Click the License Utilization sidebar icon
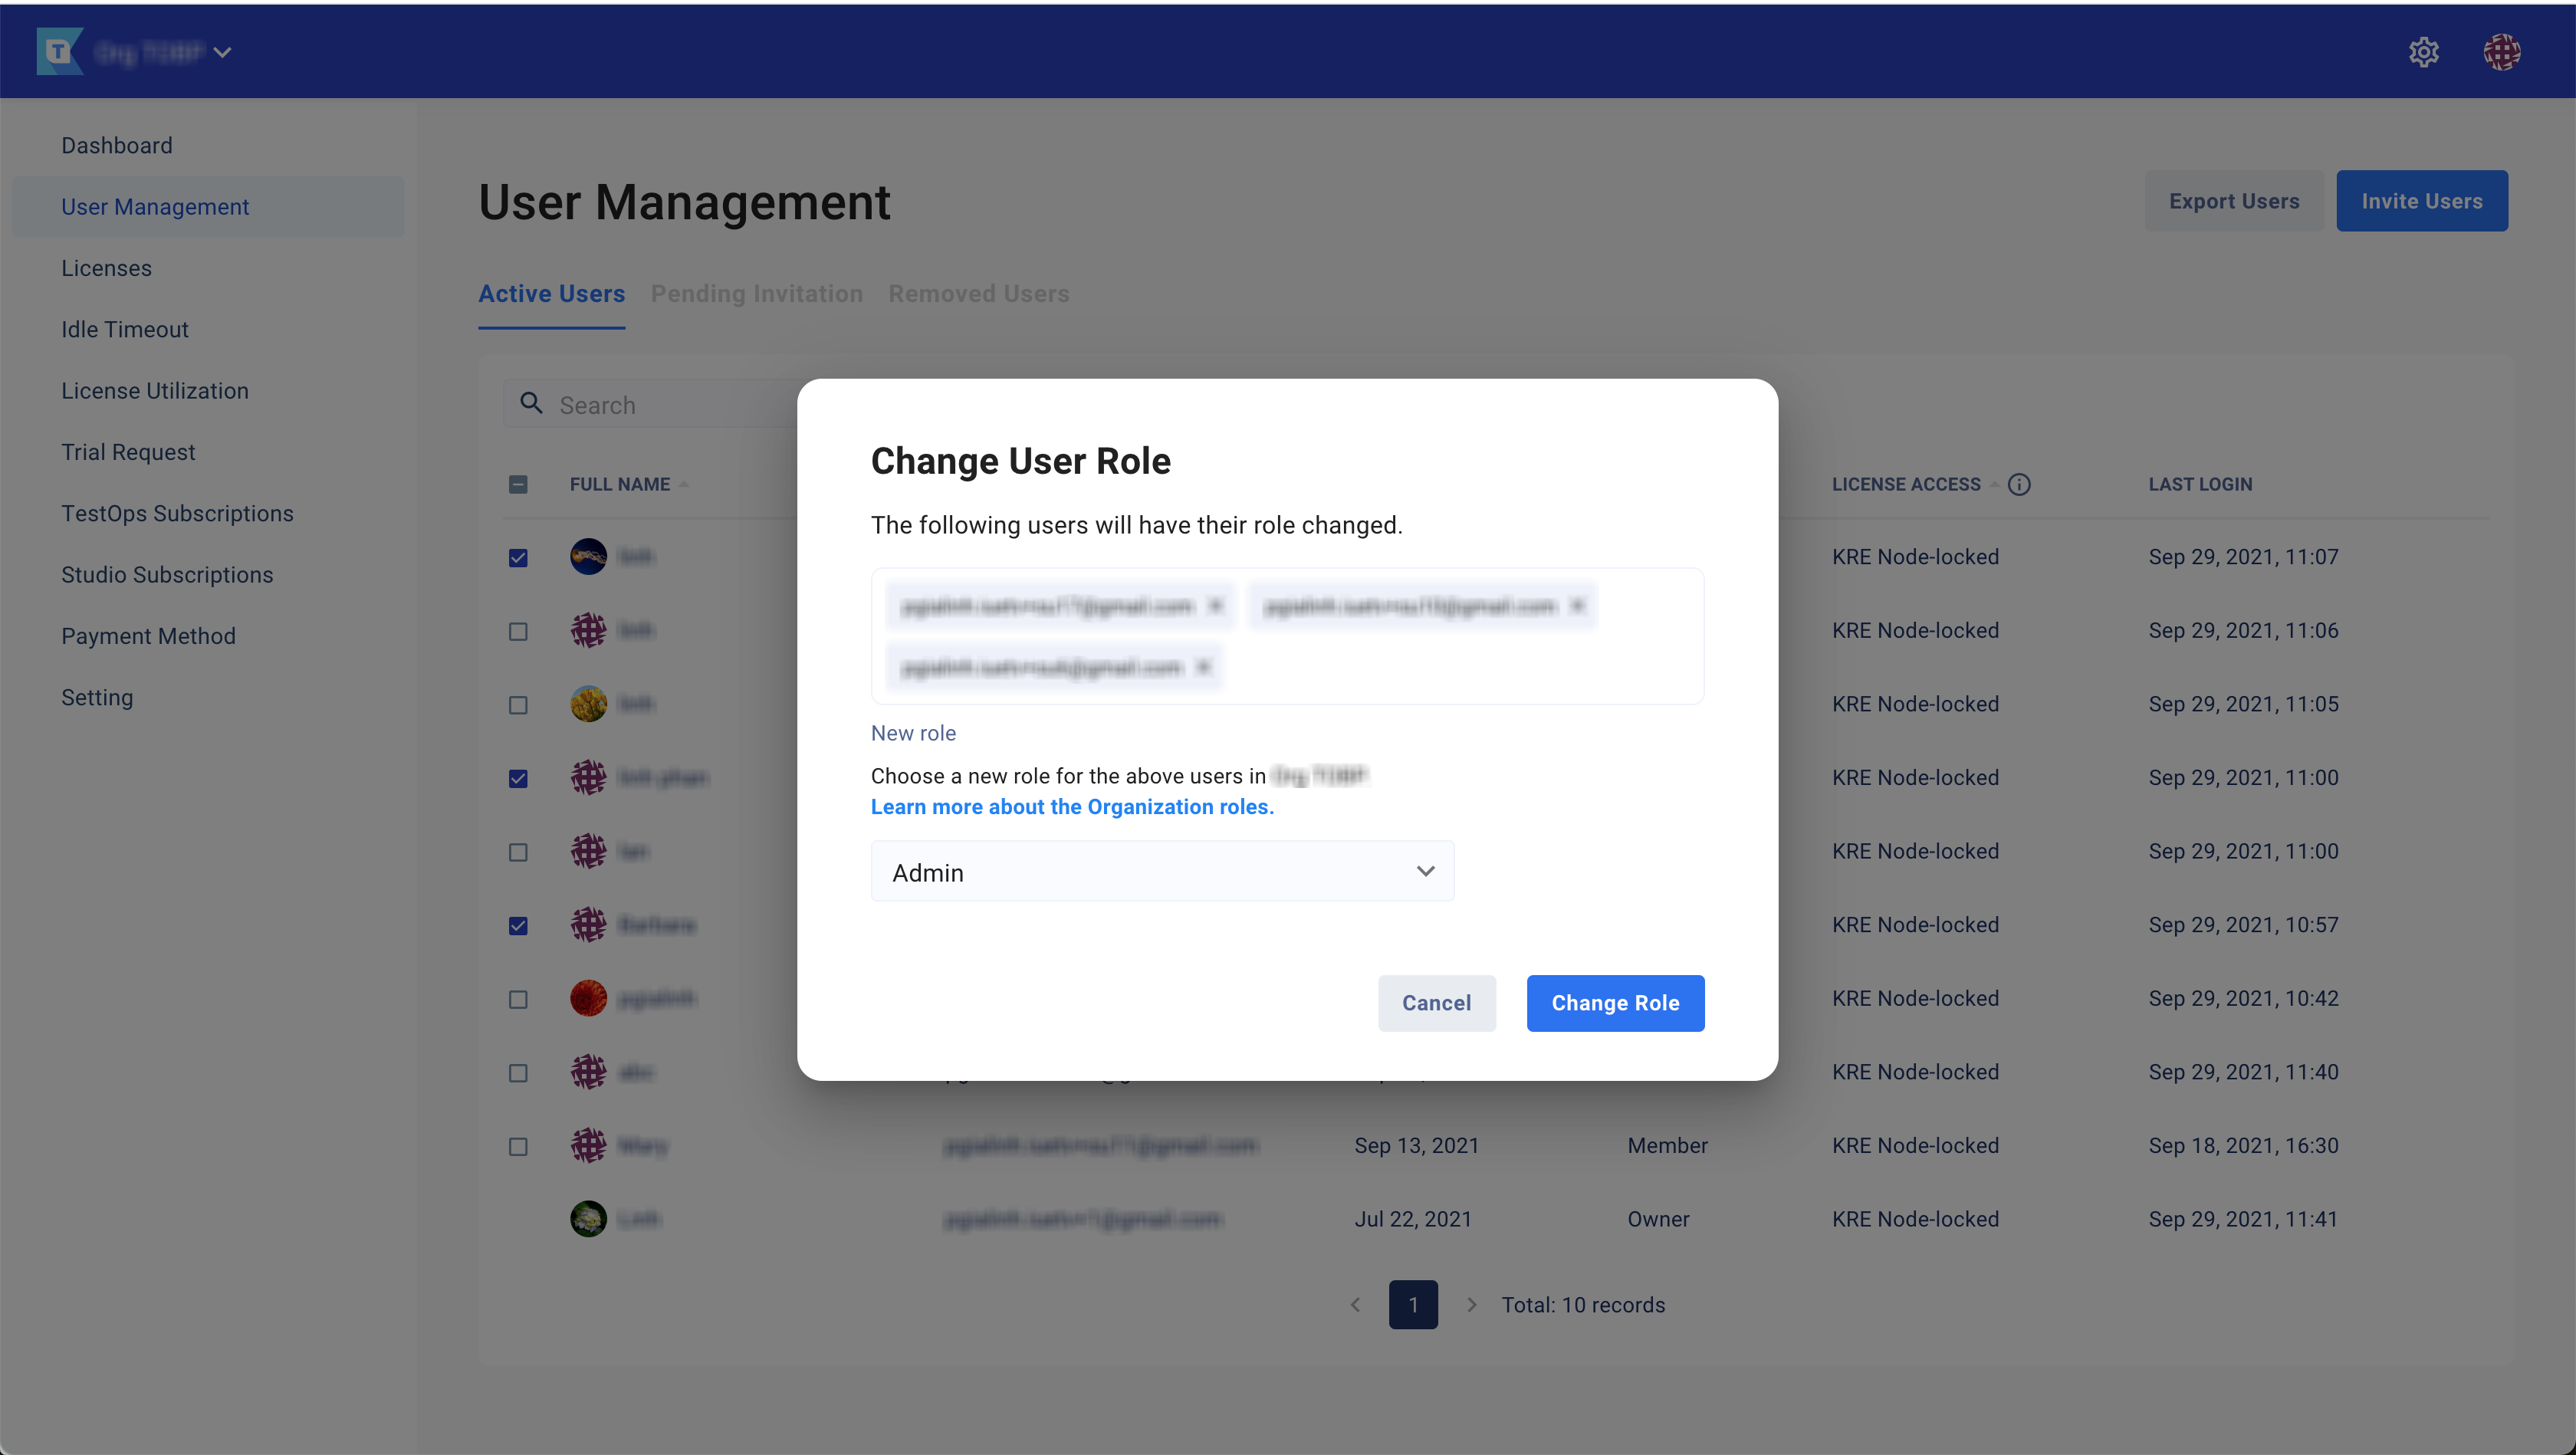 point(154,391)
